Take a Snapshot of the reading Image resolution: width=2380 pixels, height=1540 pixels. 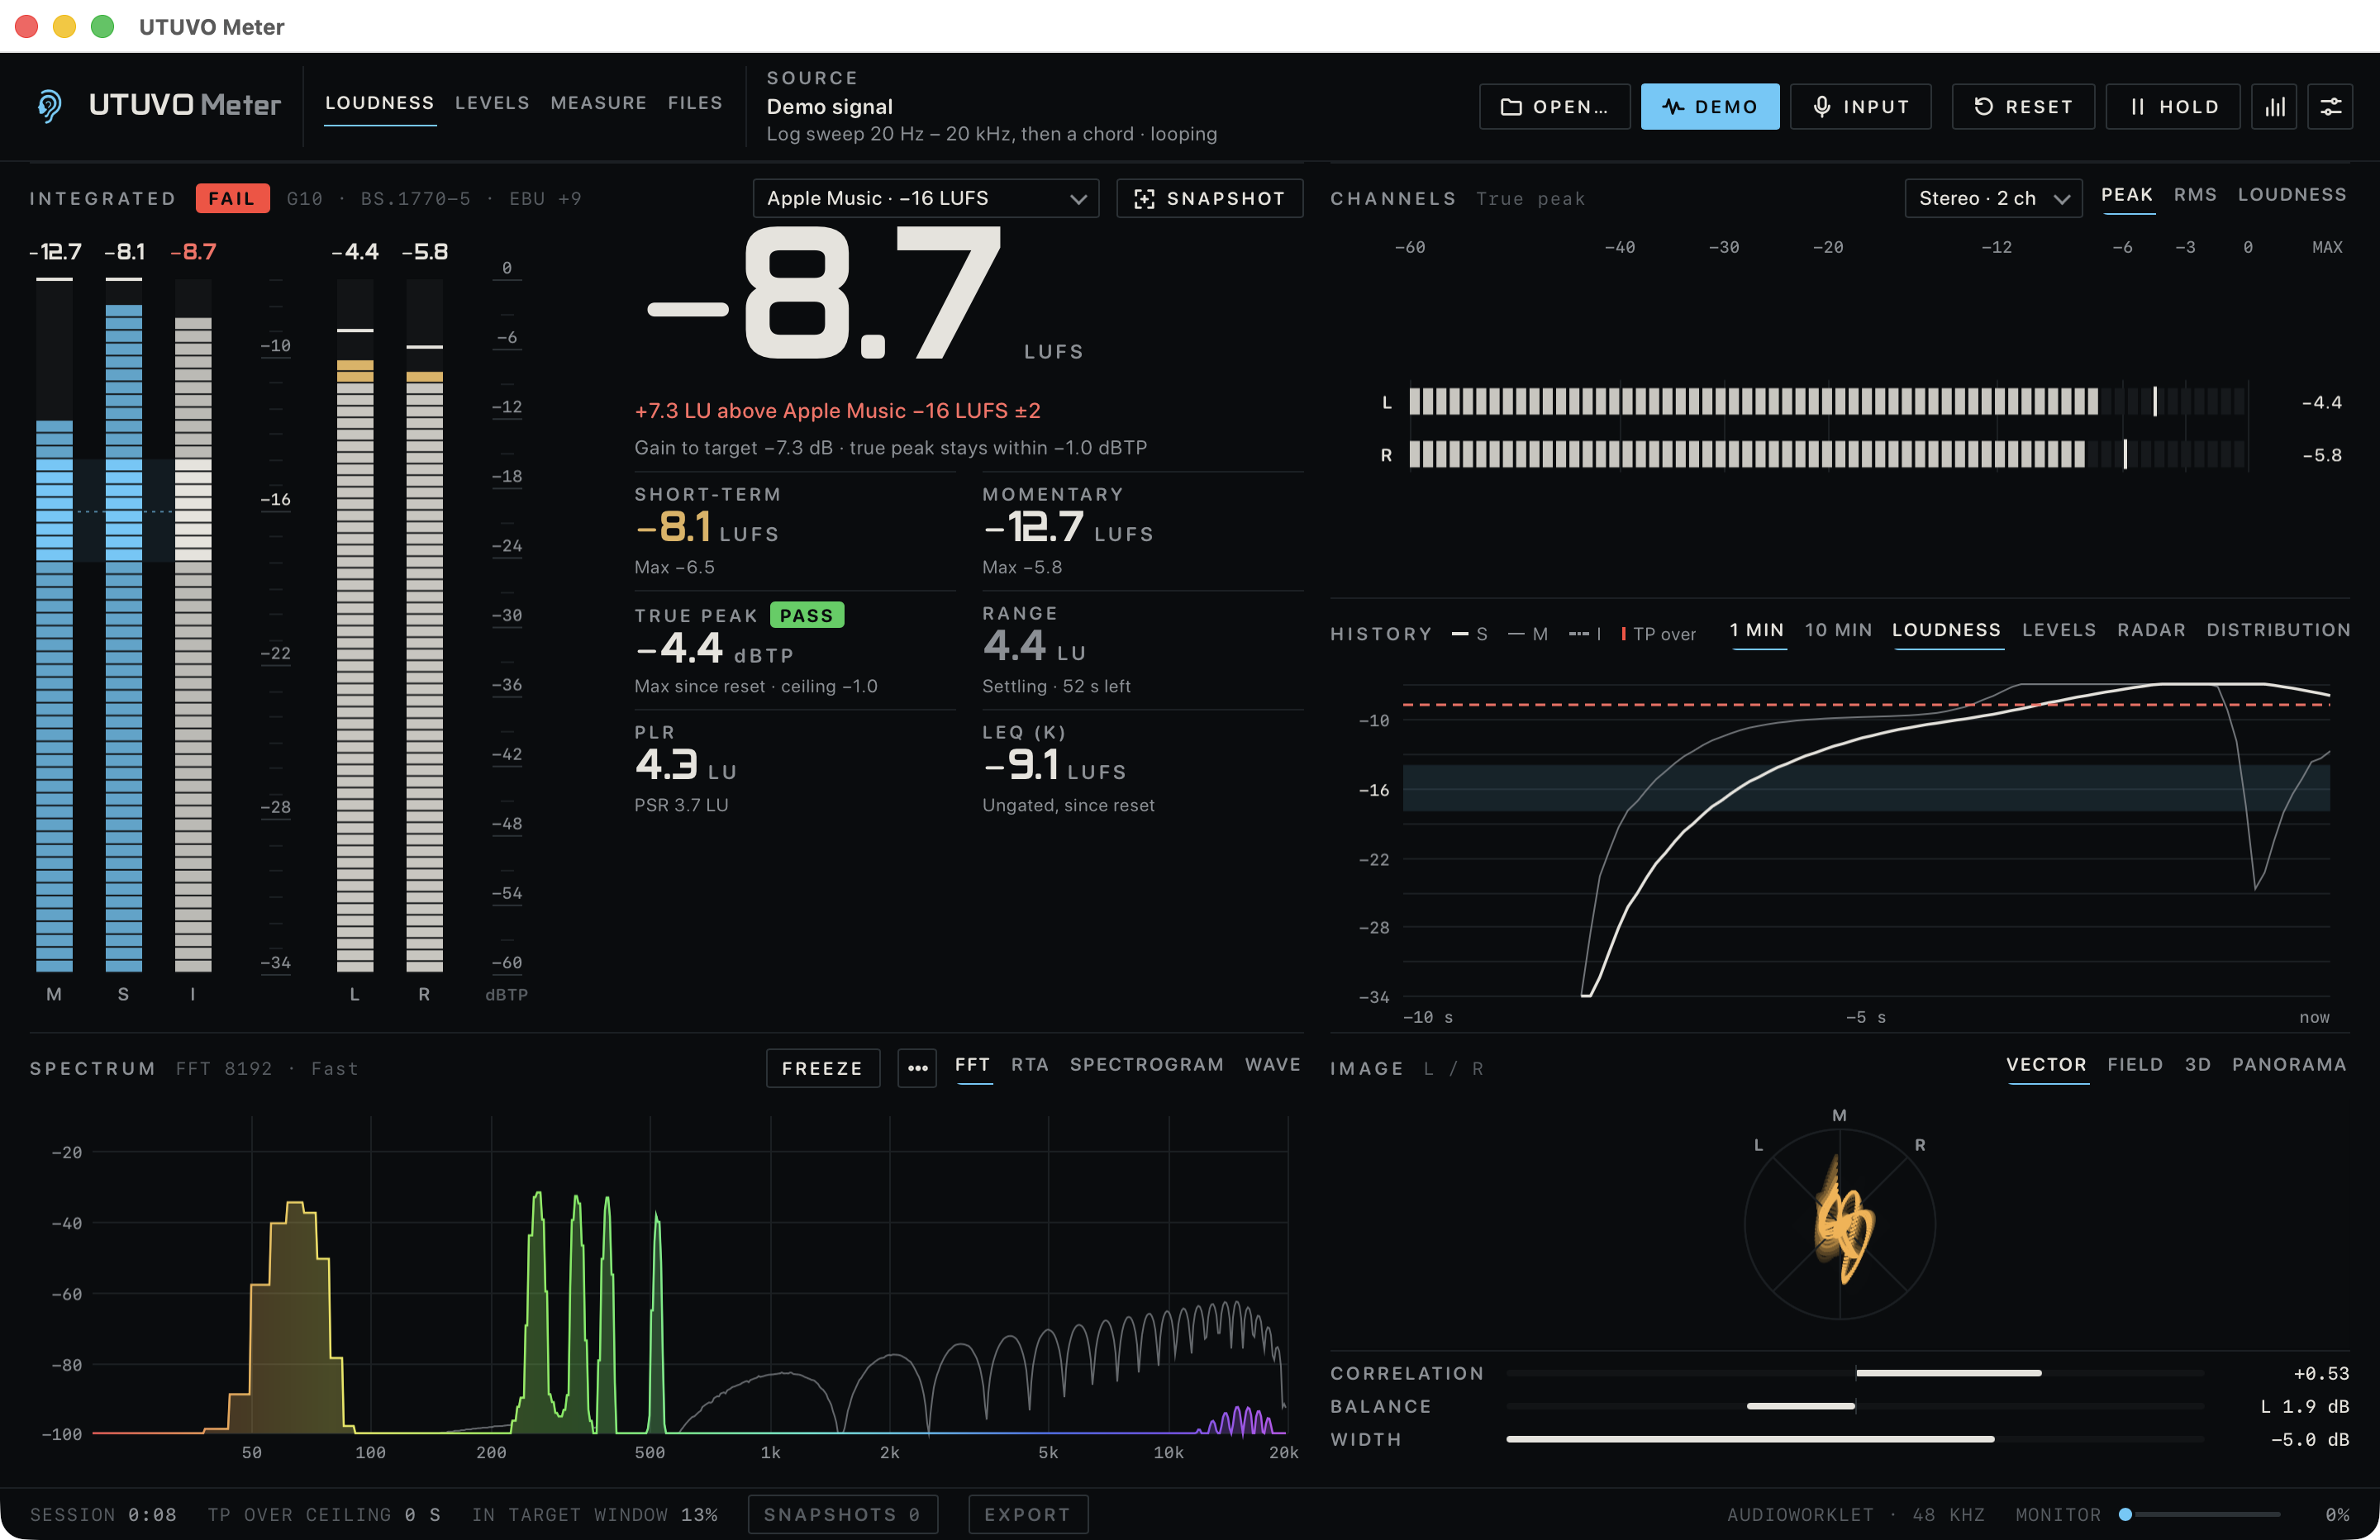click(1210, 198)
